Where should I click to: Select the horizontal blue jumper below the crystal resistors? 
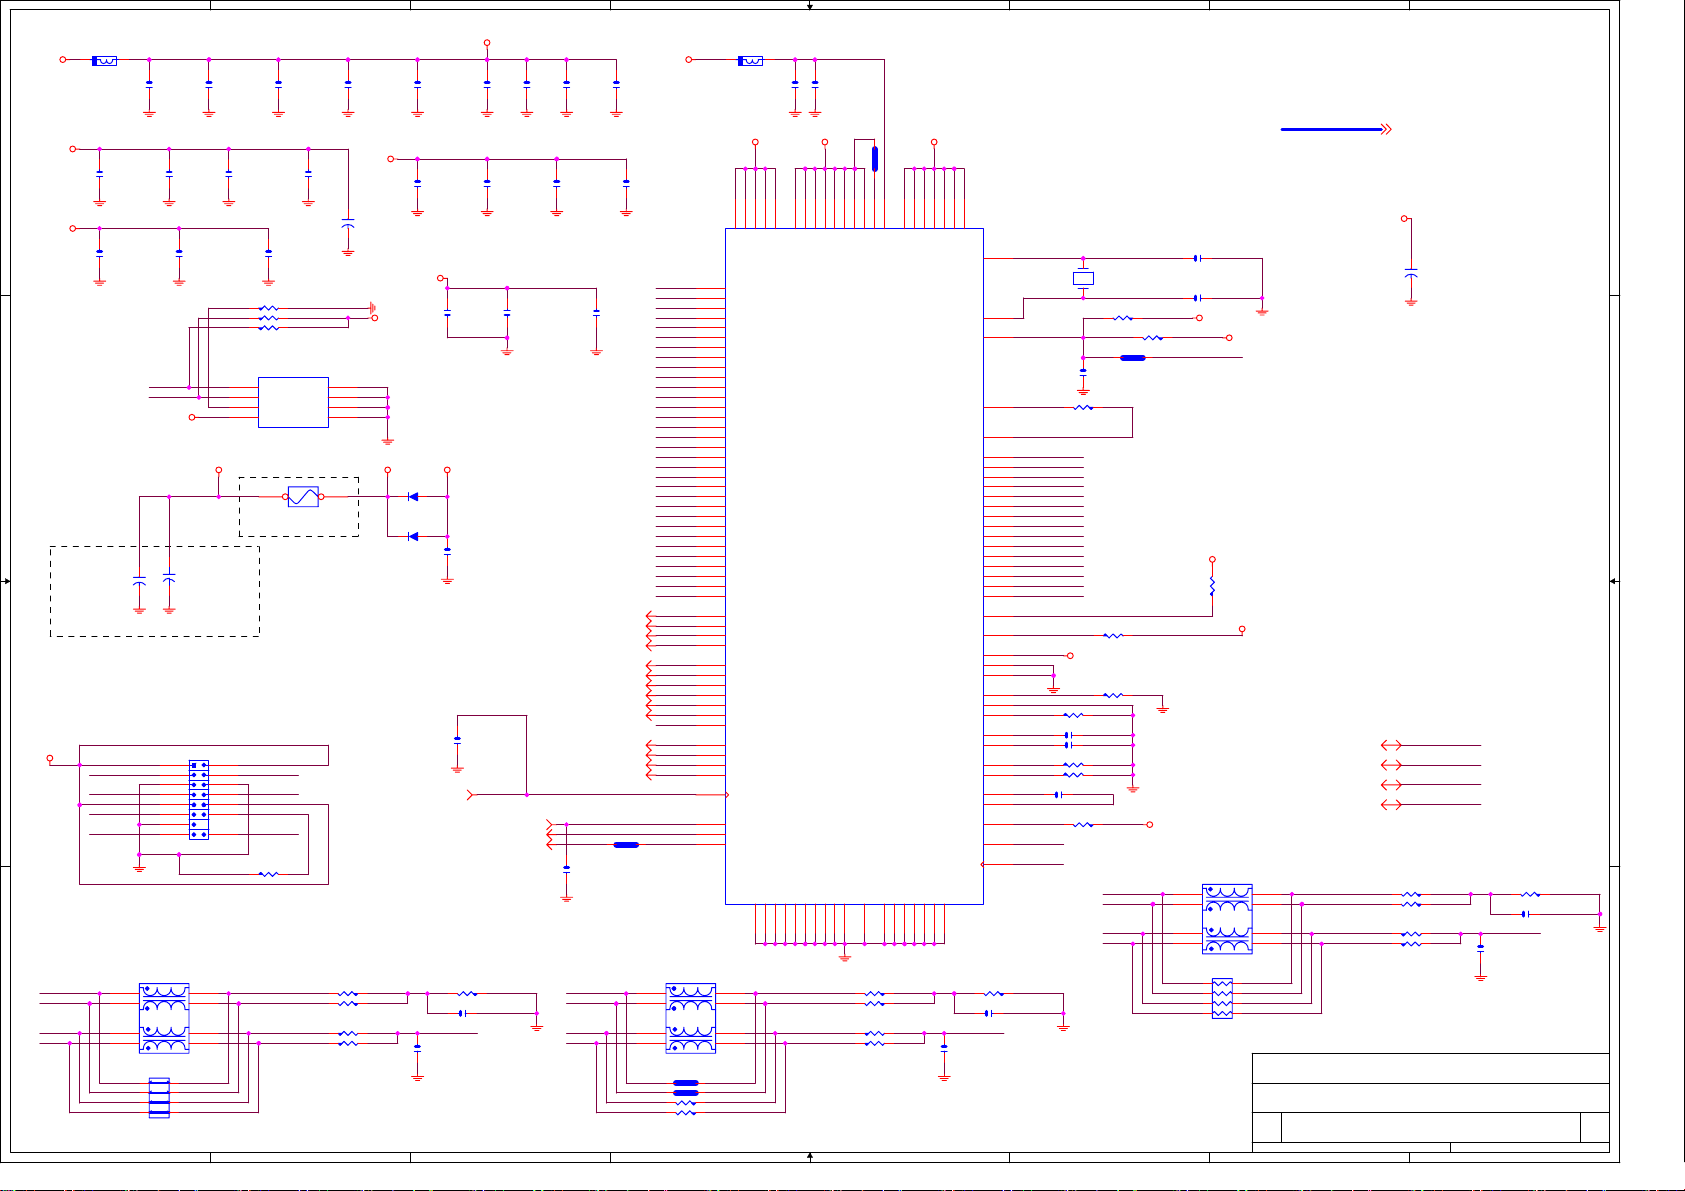pyautogui.click(x=1133, y=357)
